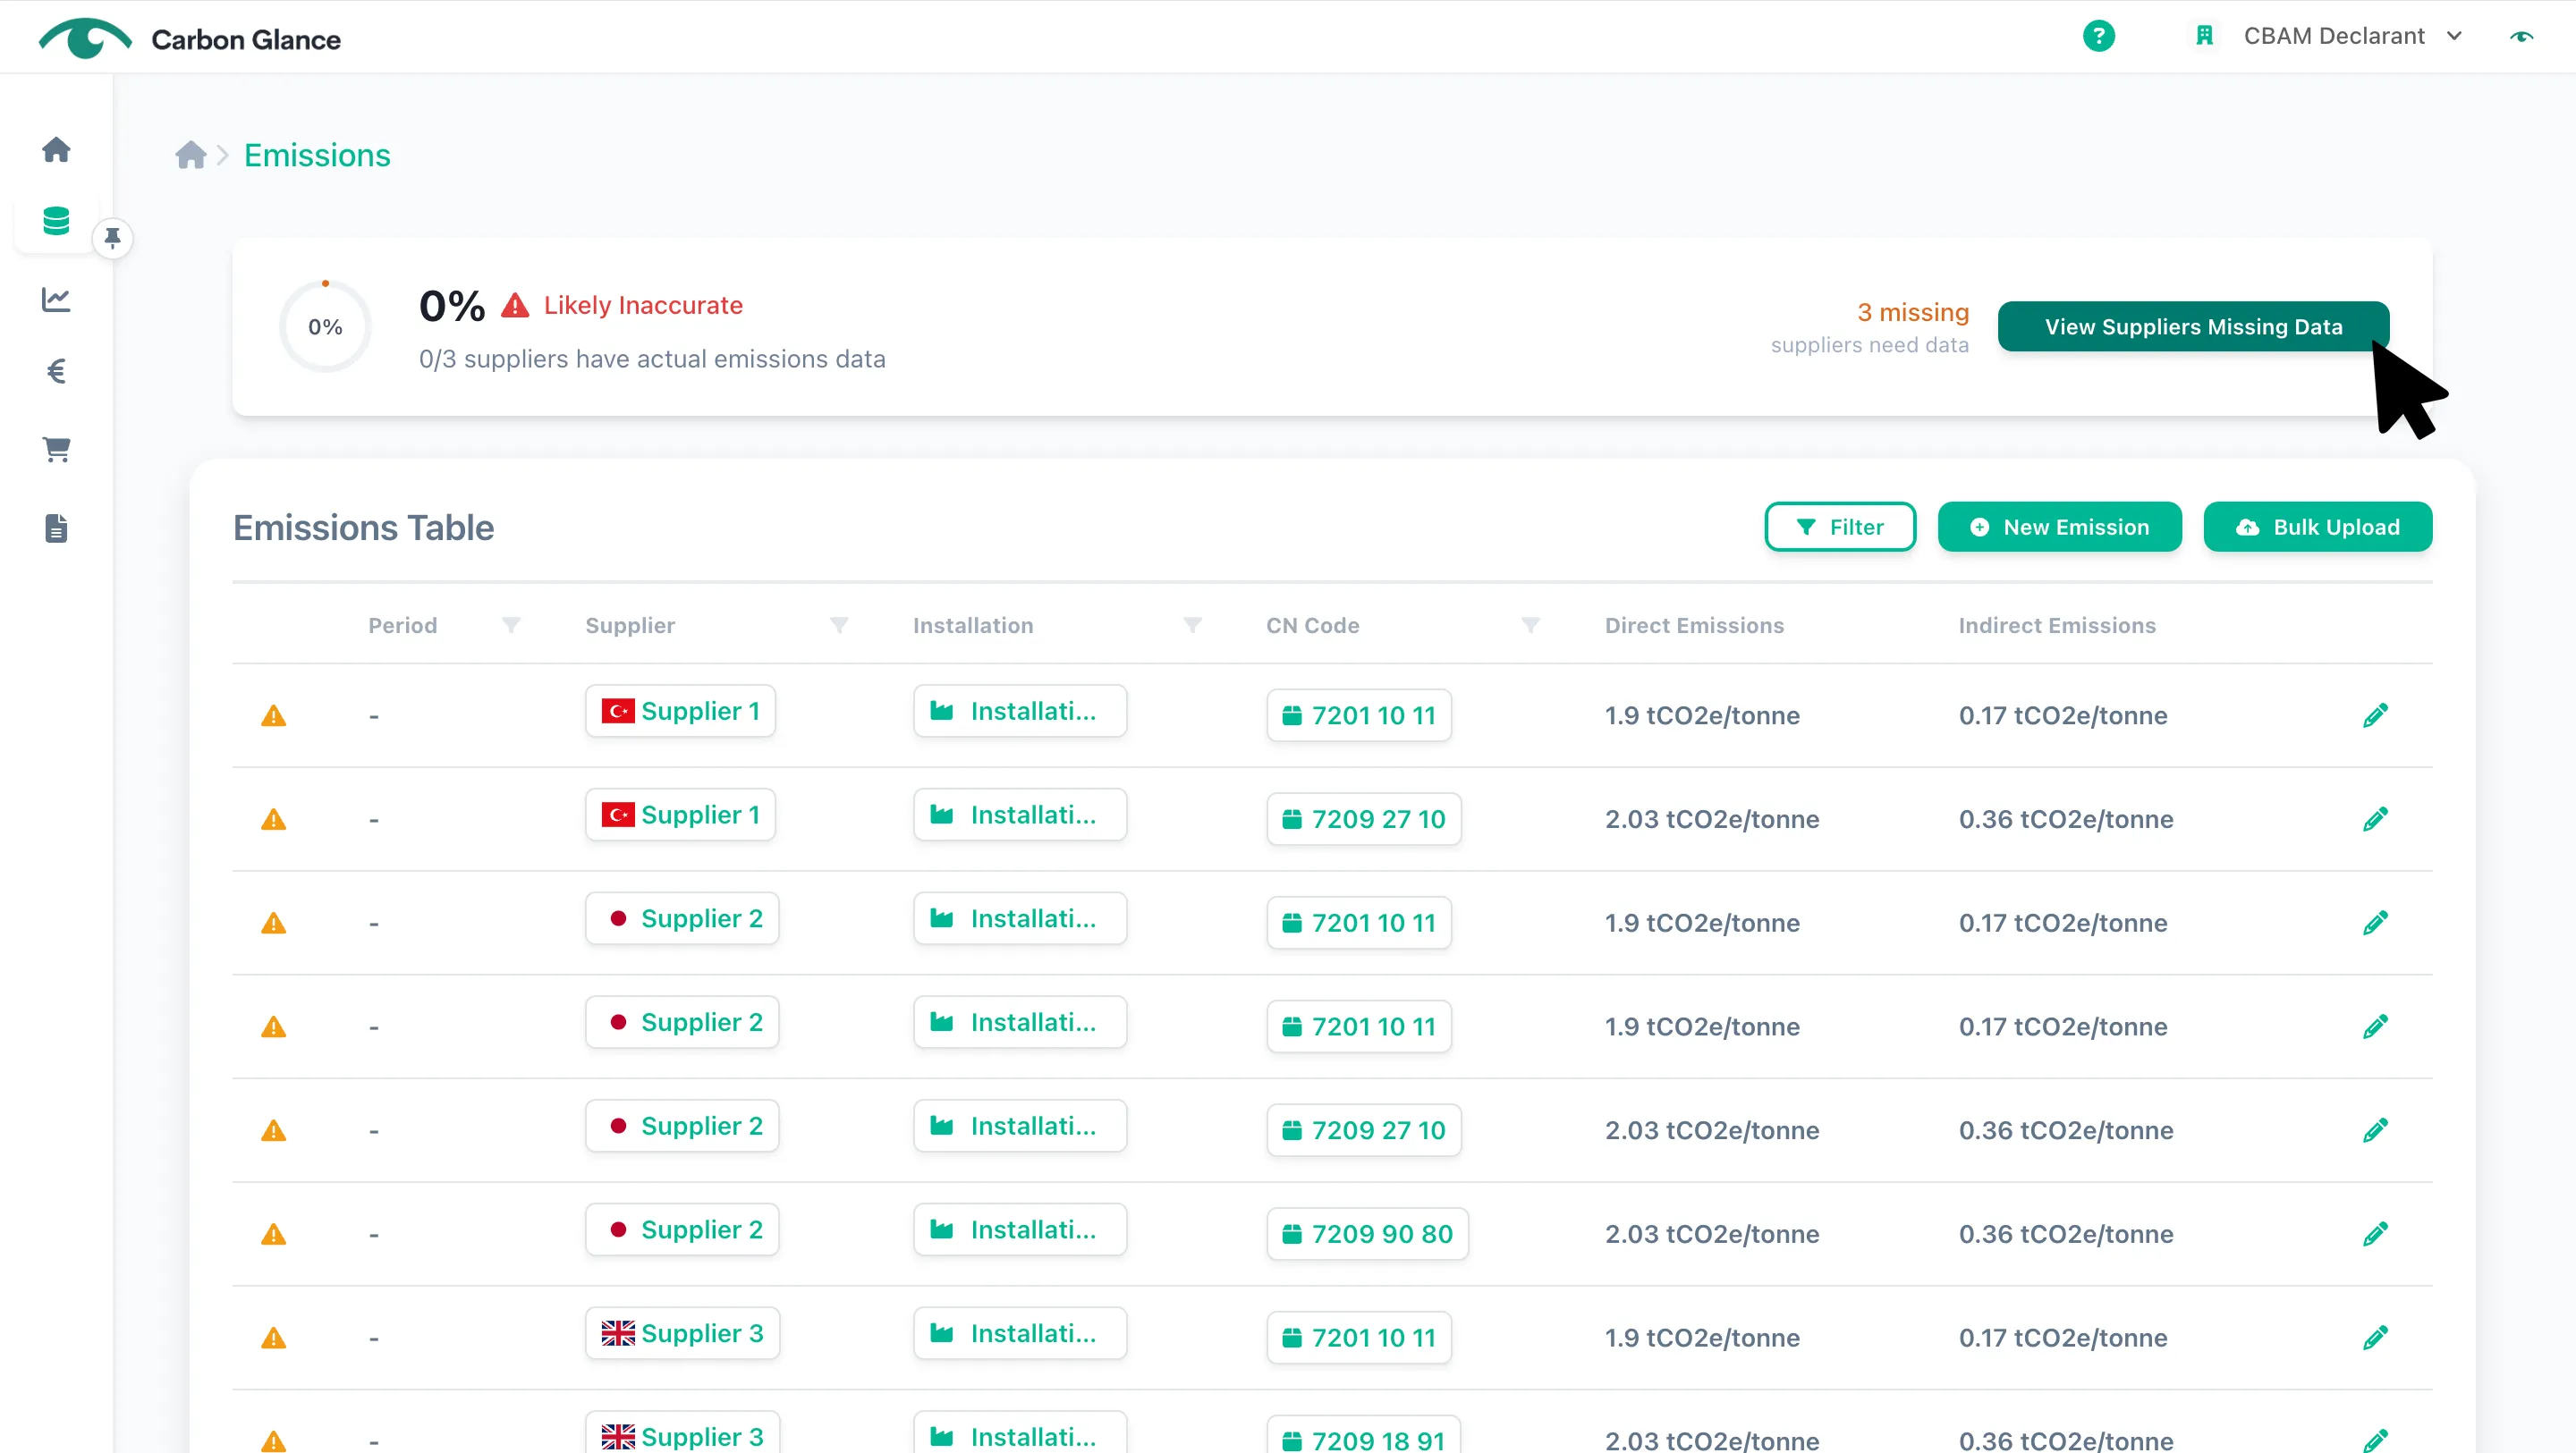Open CN code 7209 90 80 tag
Viewport: 2576px width, 1453px height.
click(x=1367, y=1234)
